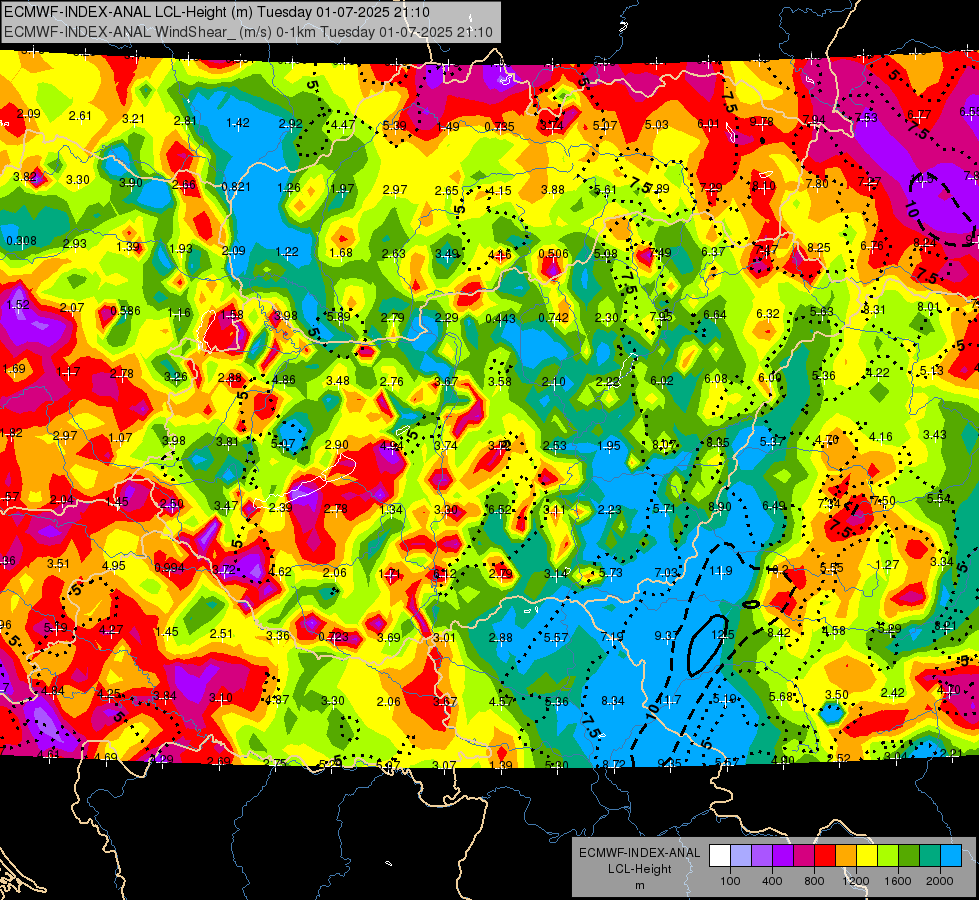979x900 pixels.
Task: Click the 1.42 value on map
Action: point(238,122)
